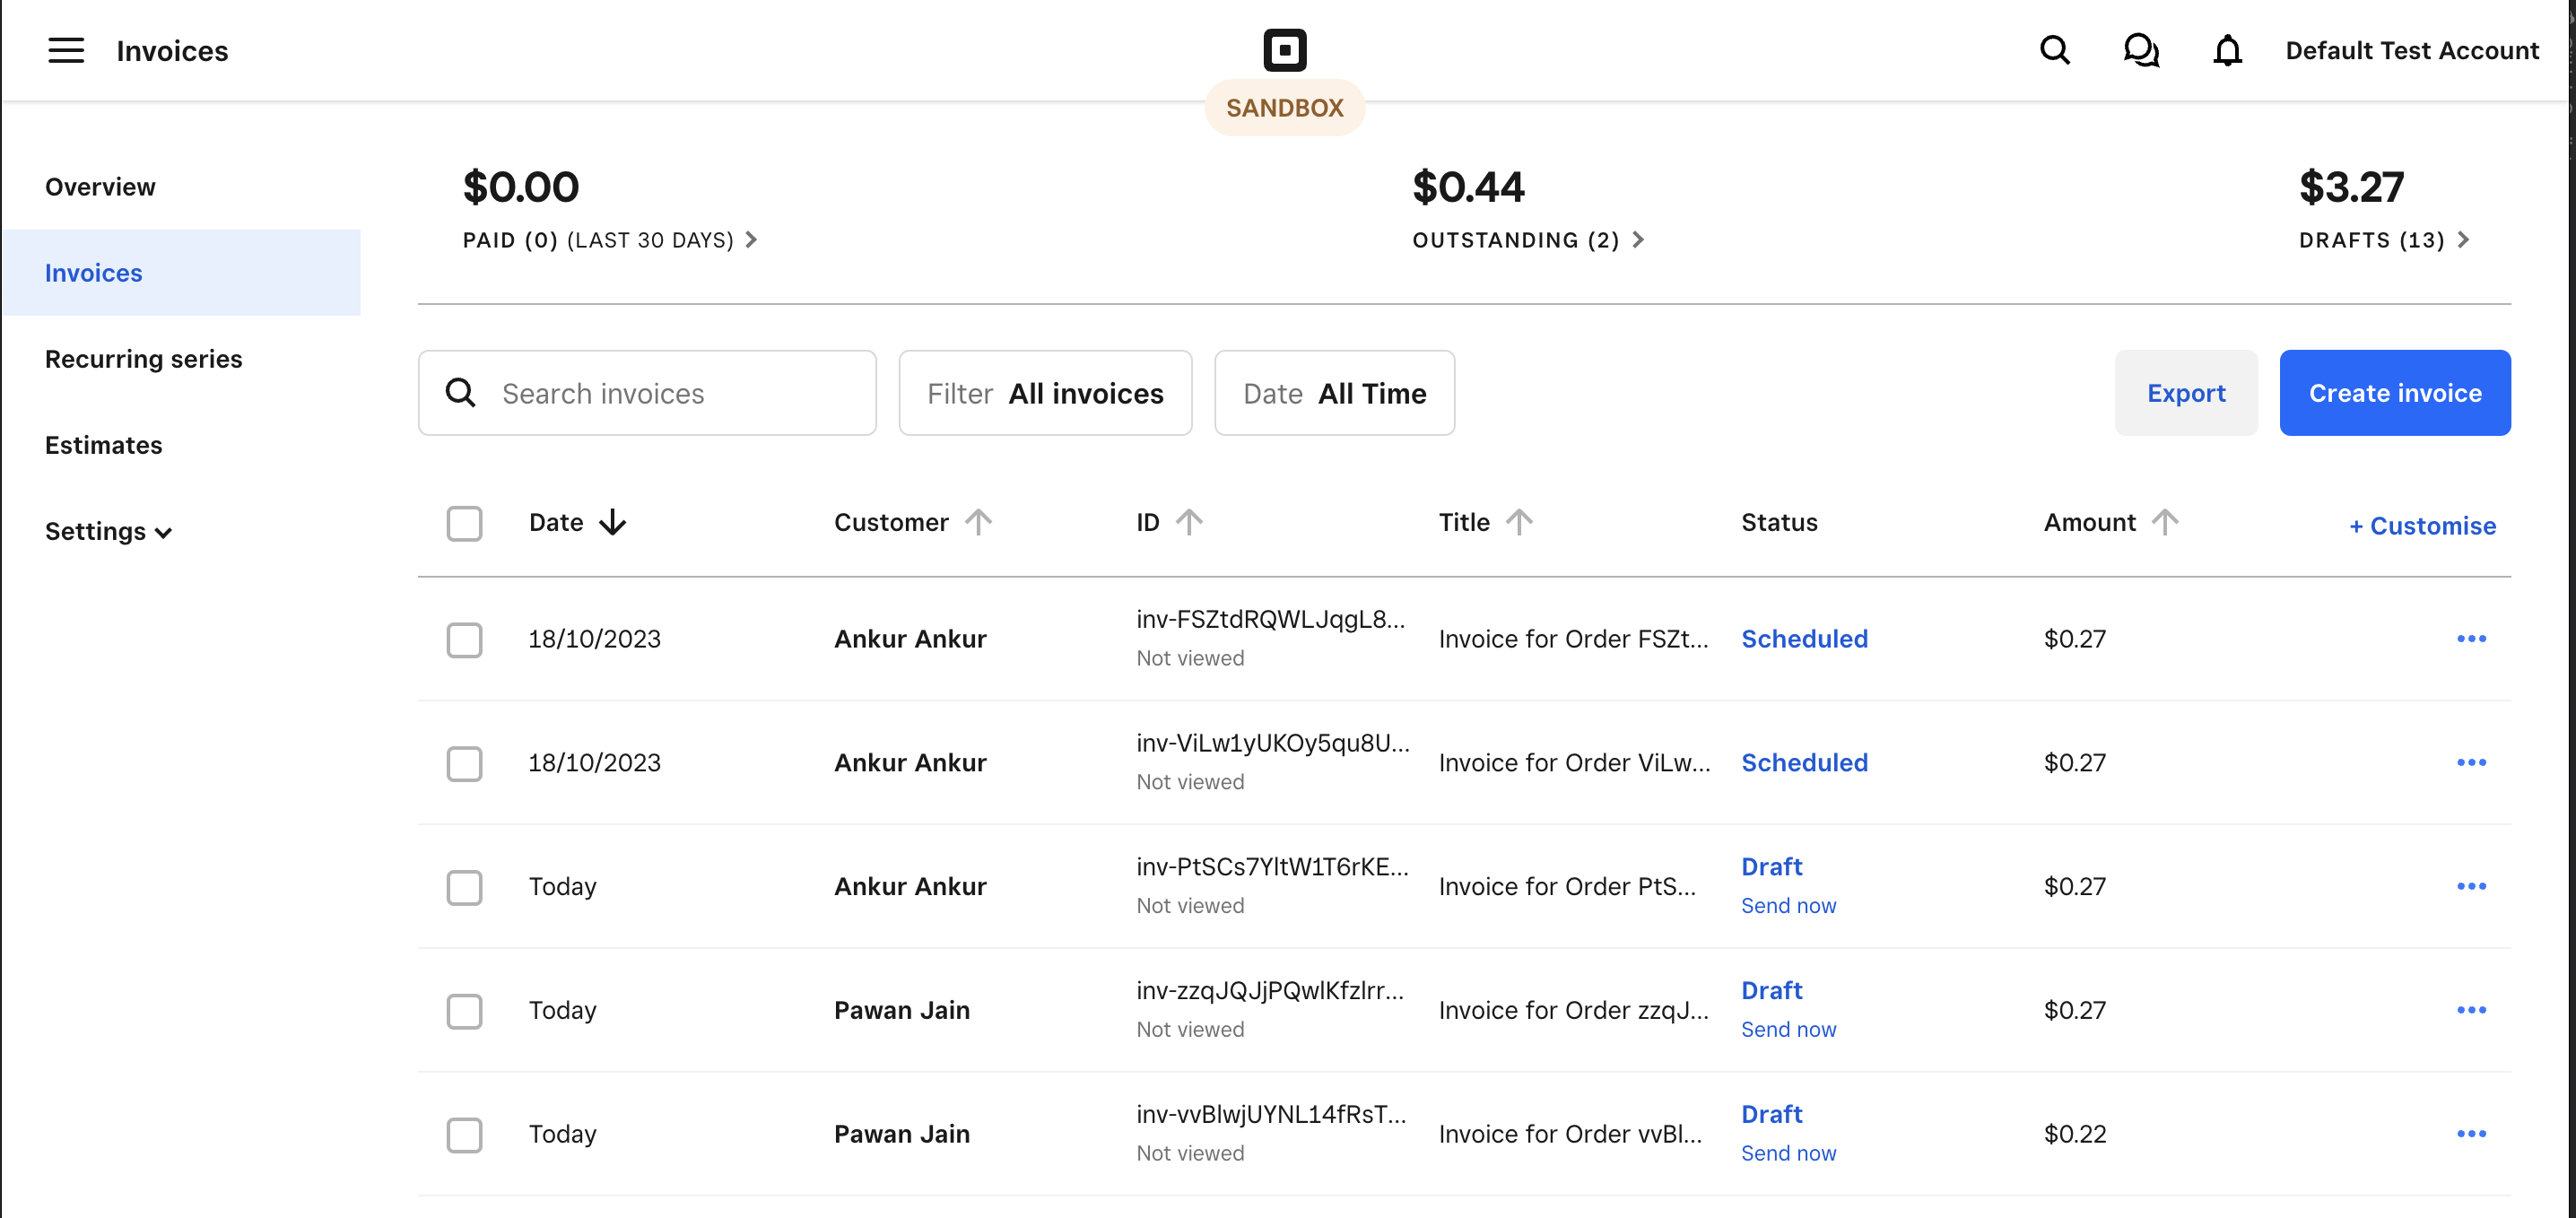Open three-dot menu for first Scheduled invoice

click(x=2471, y=639)
